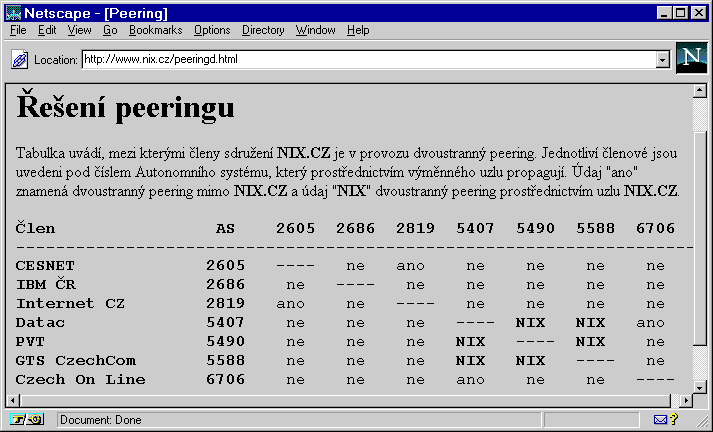Click the Netscape - [Peering] title bar text
The image size is (713, 432).
(x=96, y=13)
